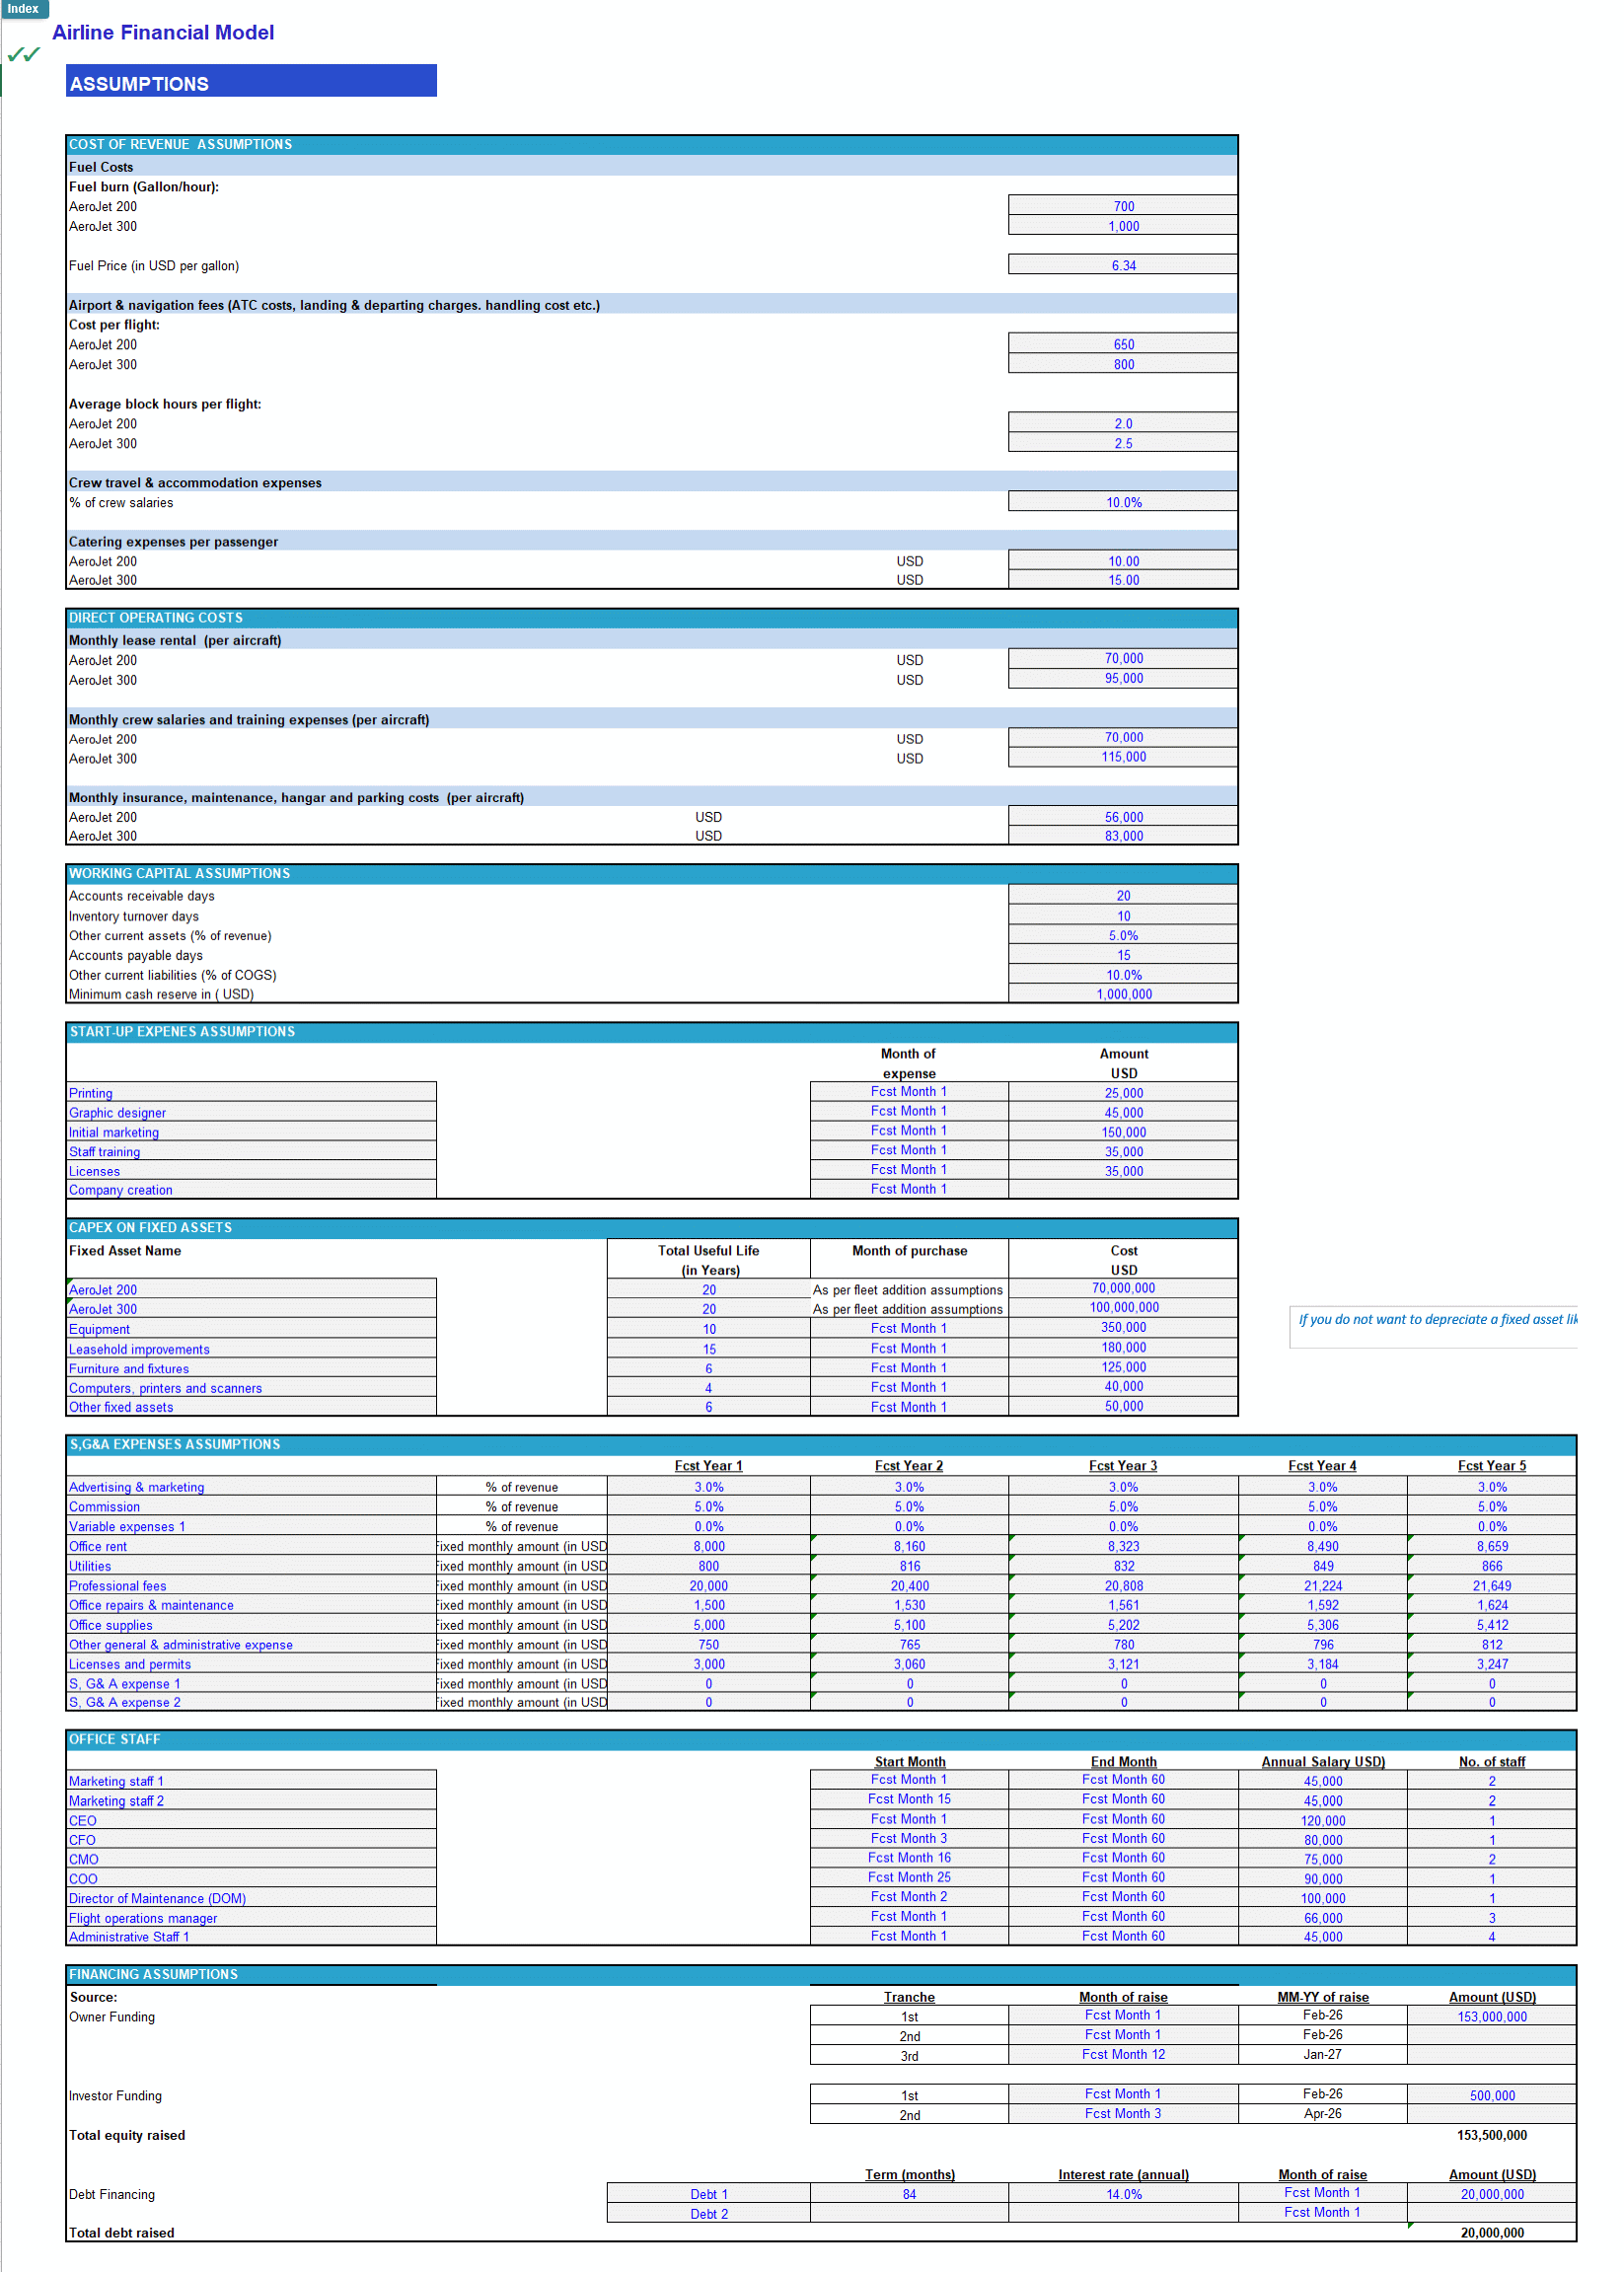Click the Graphic designer expense label
The image size is (1624, 2272).
tap(116, 1112)
